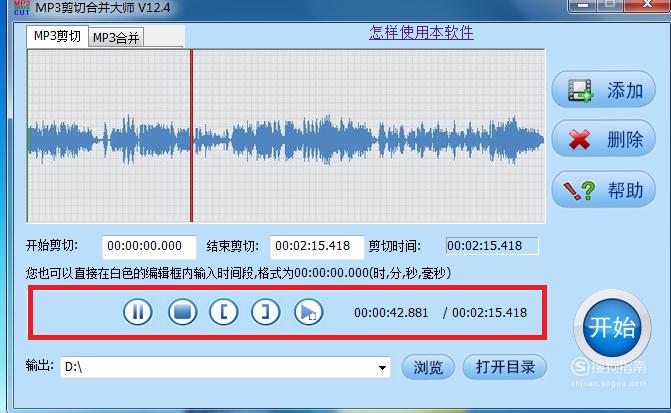The width and height of the screenshot is (671, 413).
Task: Start cutting with the 开始 button
Action: pos(612,327)
